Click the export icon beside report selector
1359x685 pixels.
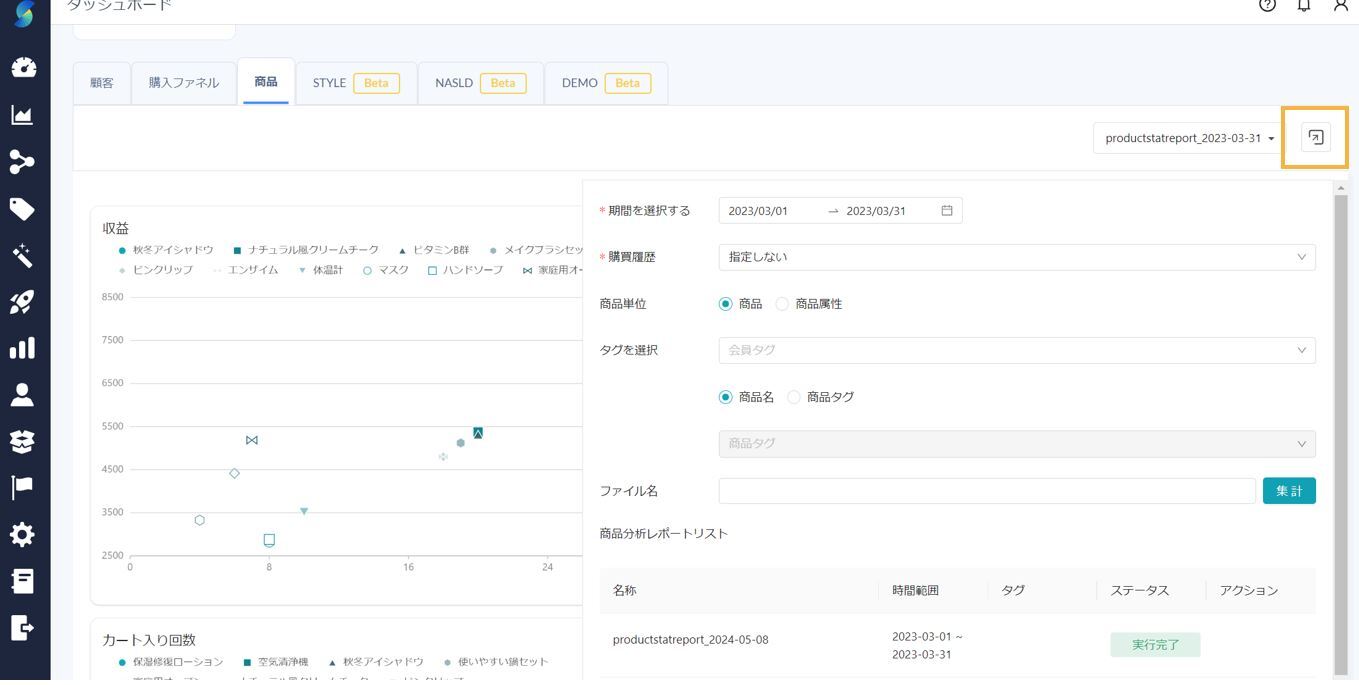[x=1316, y=138]
